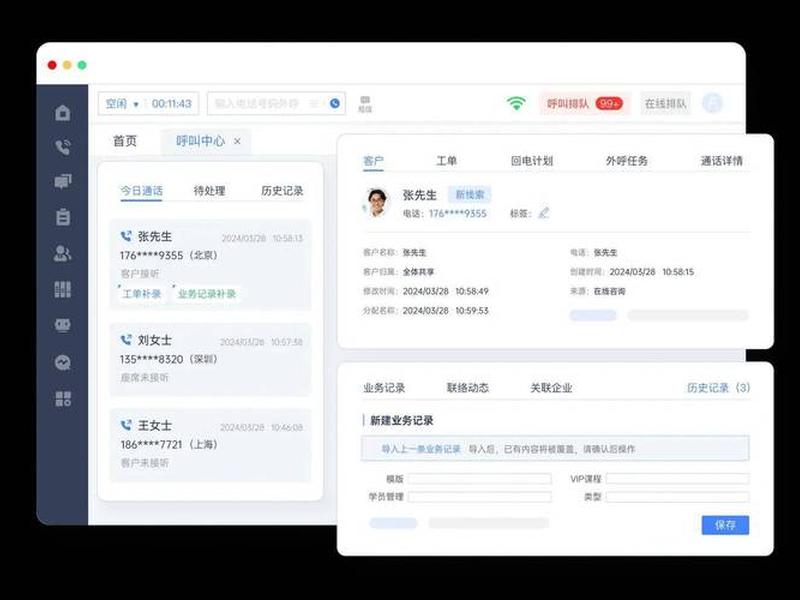Open the VIP课程 dropdown field
The height and width of the screenshot is (600, 800).
tap(678, 479)
